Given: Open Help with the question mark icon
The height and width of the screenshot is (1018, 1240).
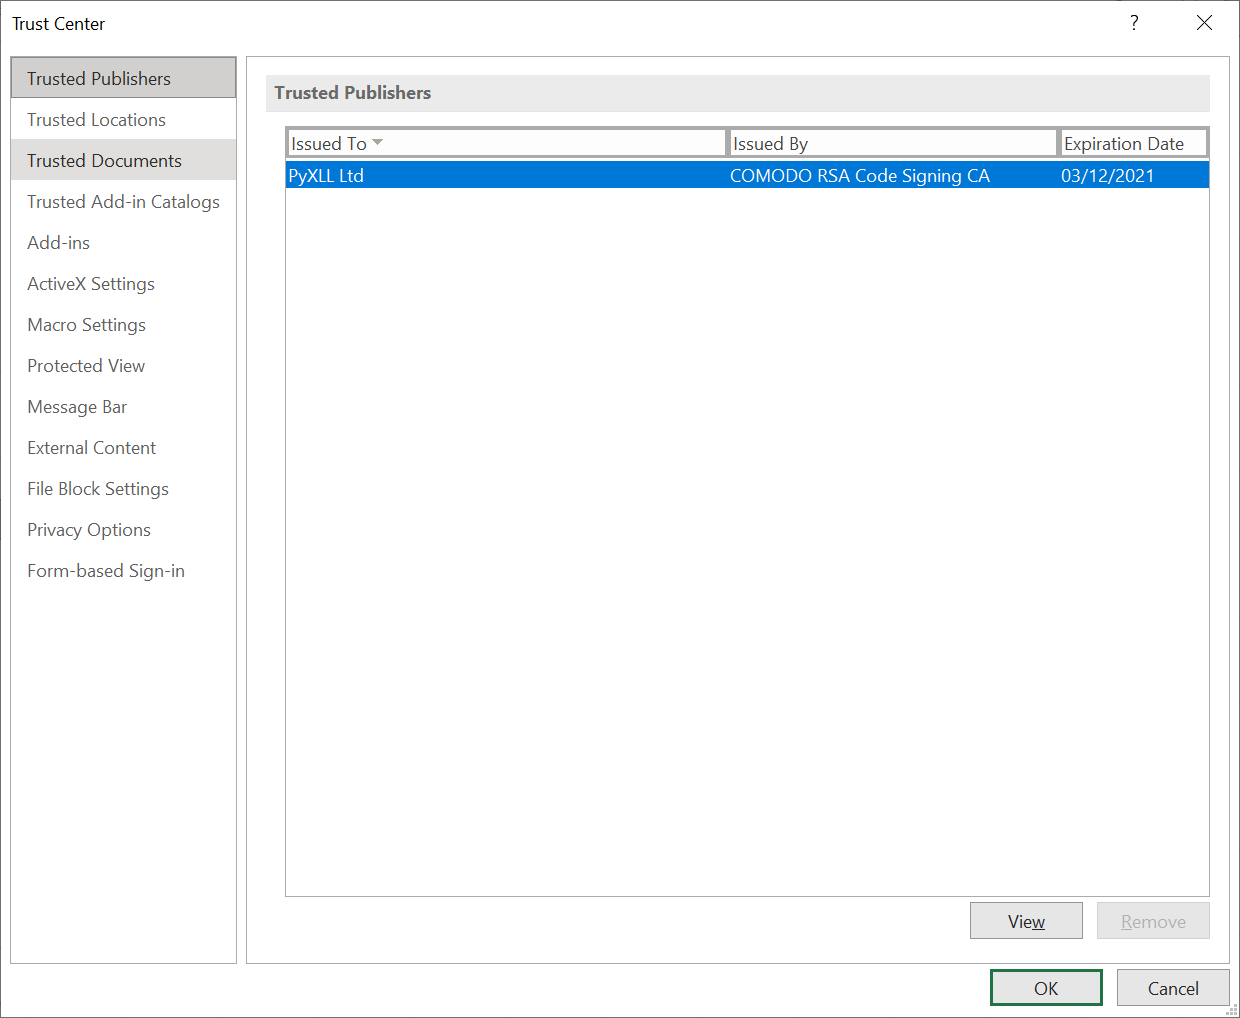Looking at the screenshot, I should (x=1134, y=23).
